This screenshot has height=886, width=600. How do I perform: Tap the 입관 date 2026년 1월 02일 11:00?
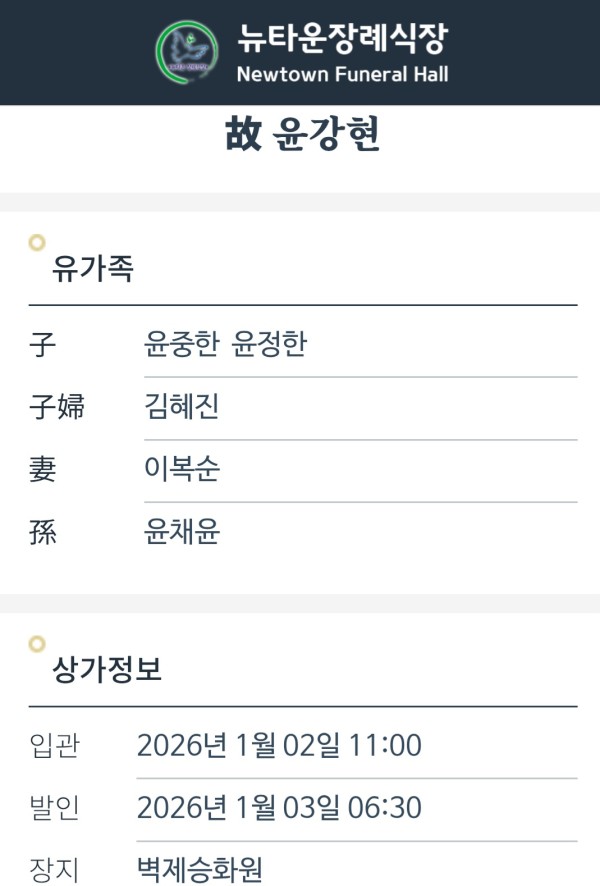coord(279,745)
